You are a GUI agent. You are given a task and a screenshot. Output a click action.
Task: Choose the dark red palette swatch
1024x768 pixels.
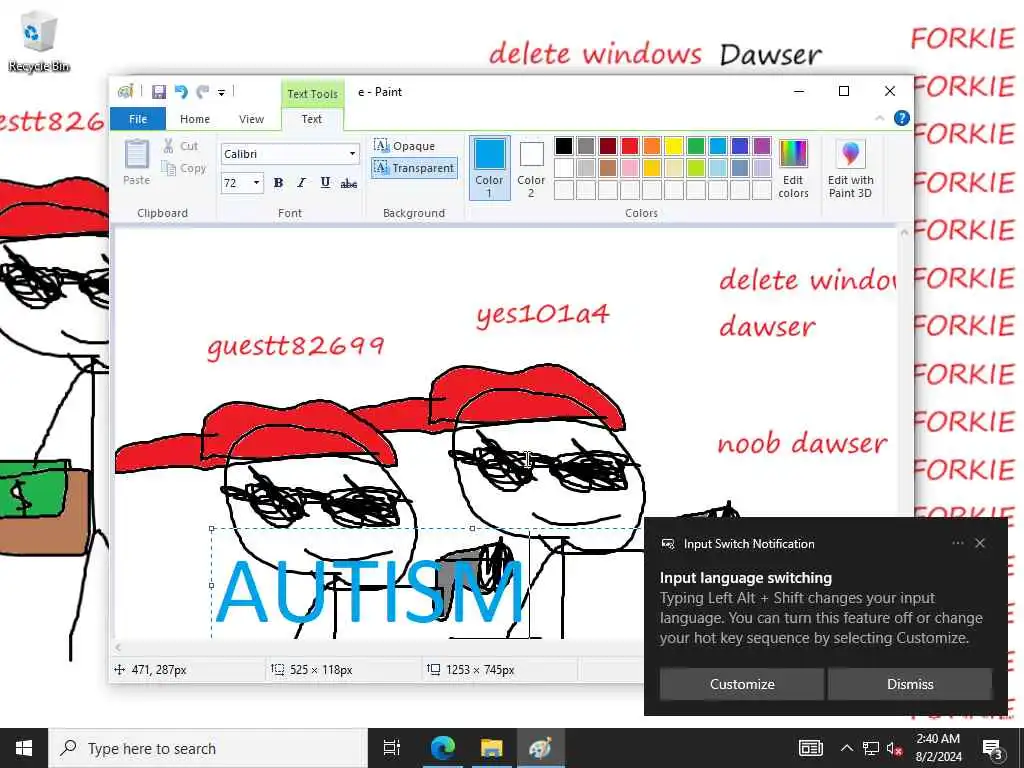[x=608, y=146]
